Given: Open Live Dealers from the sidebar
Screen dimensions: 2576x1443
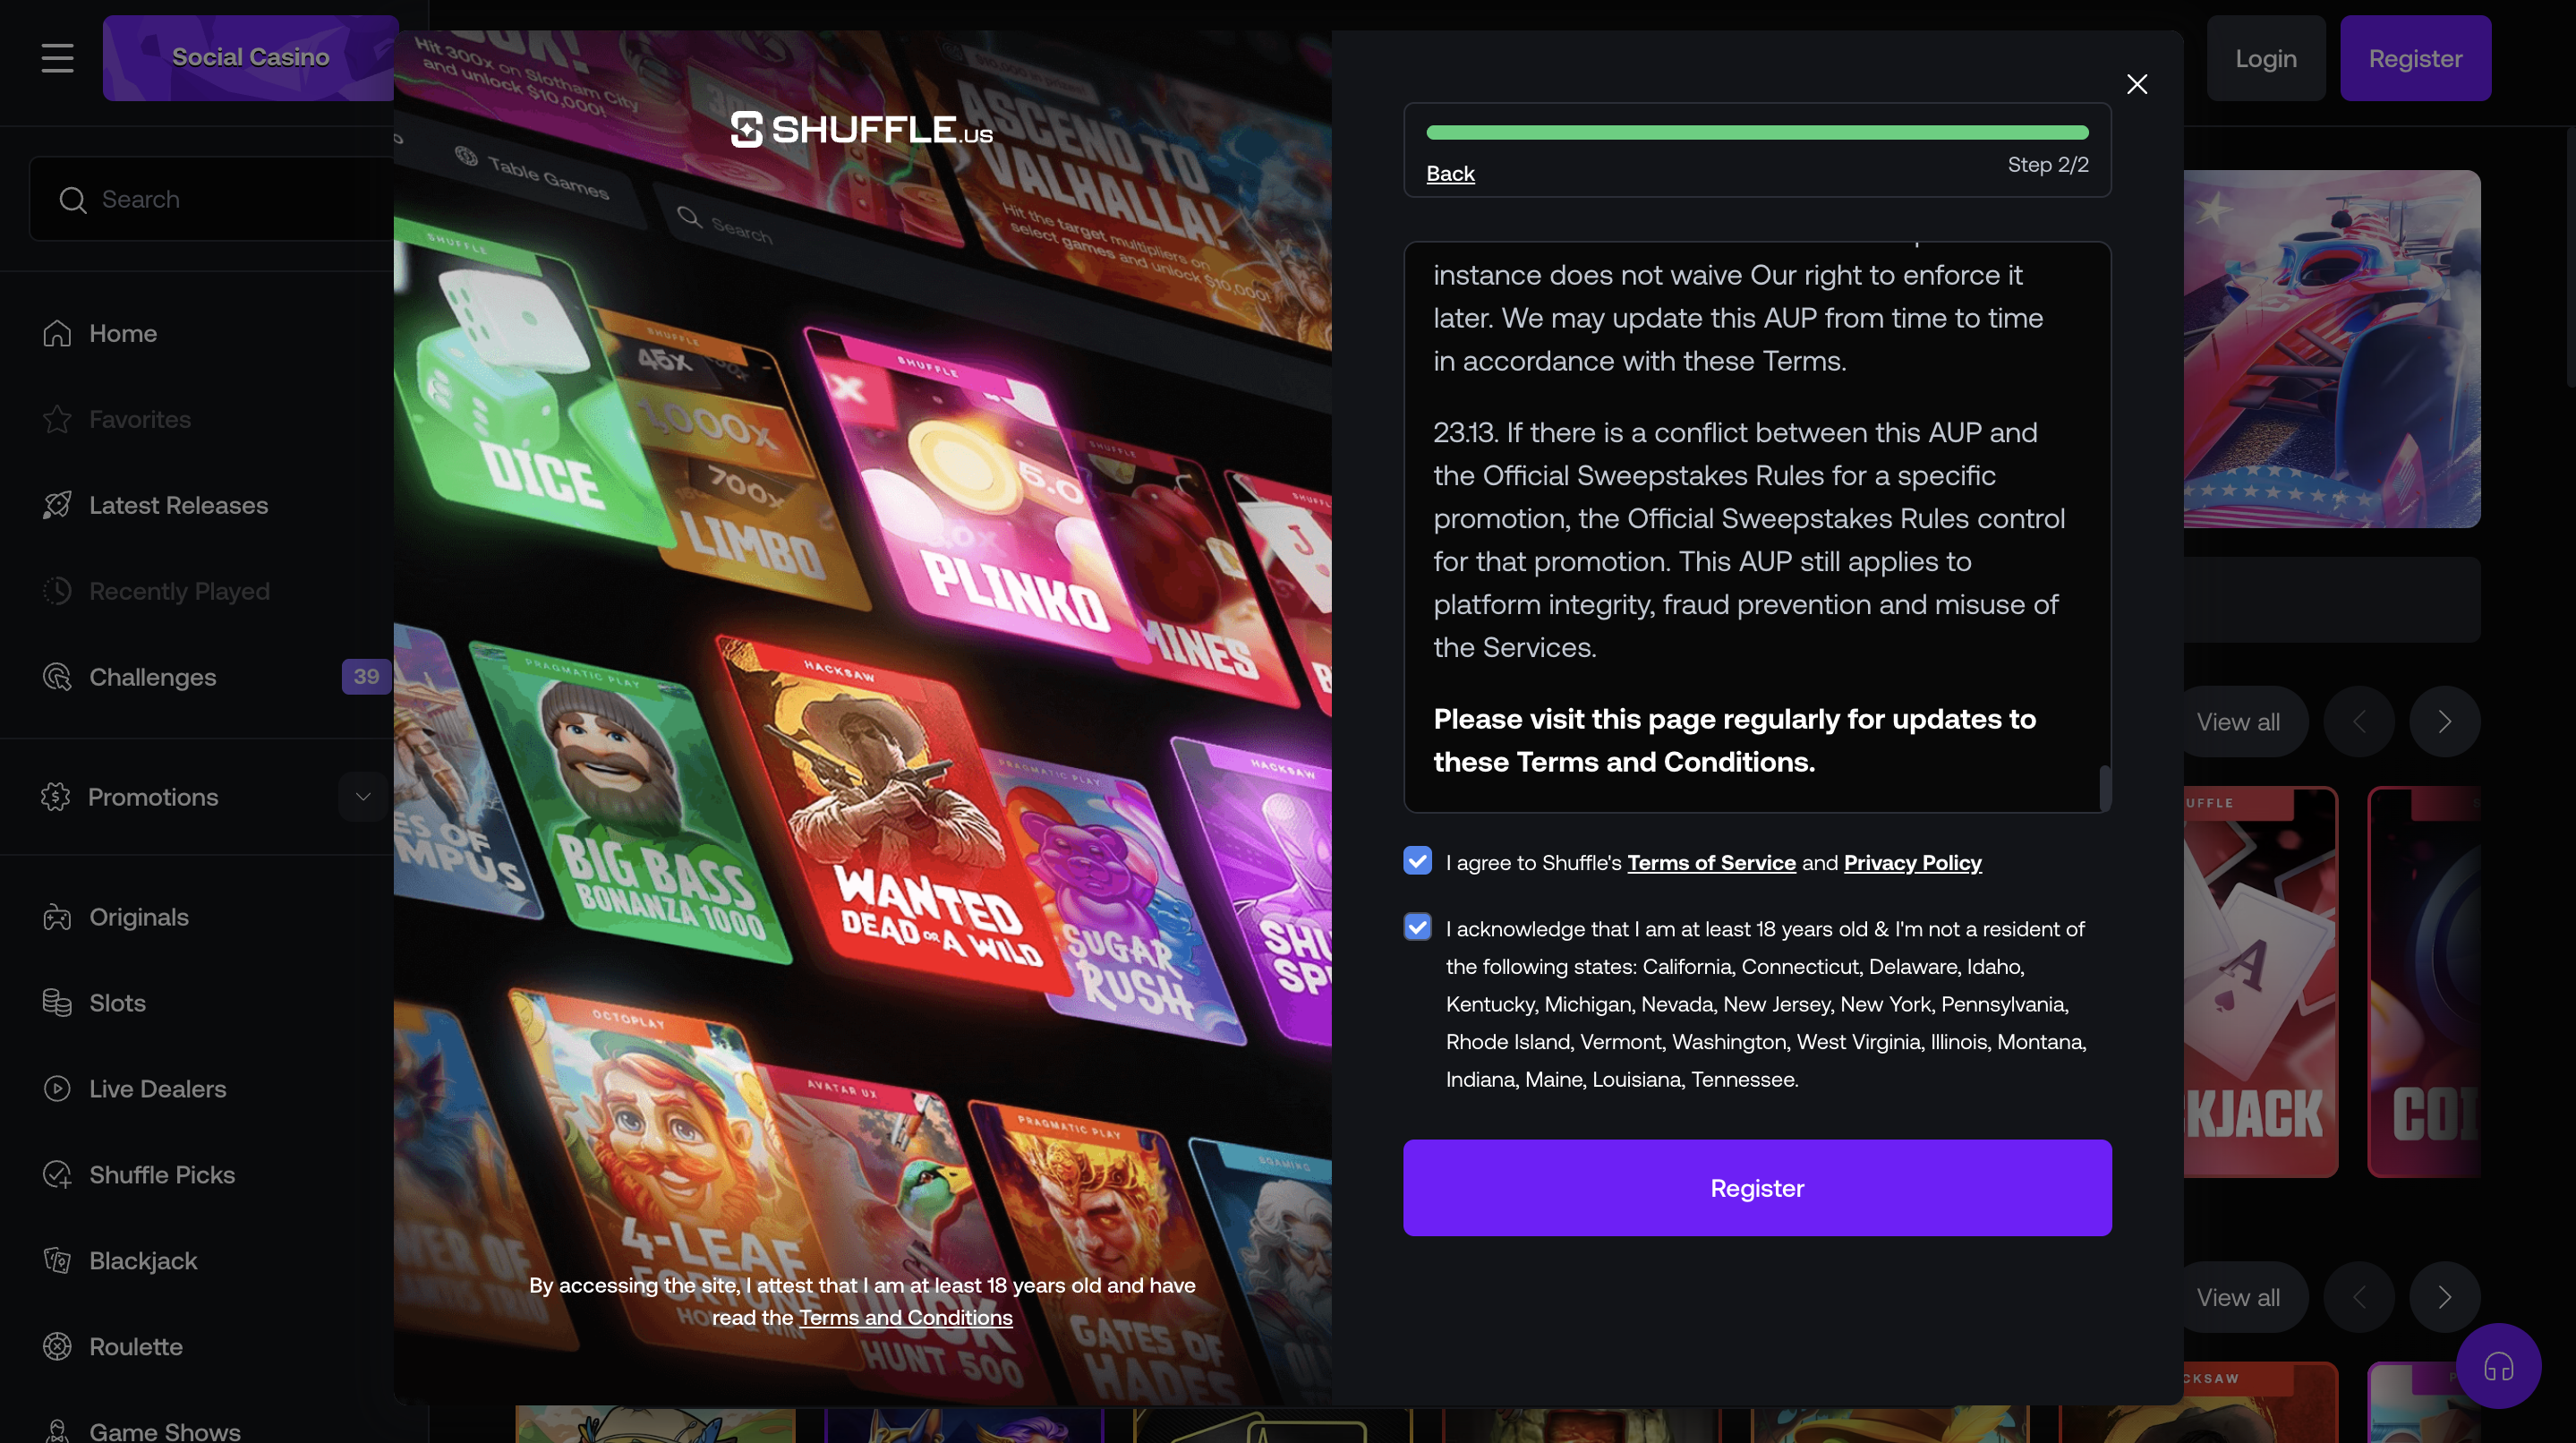Looking at the screenshot, I should tap(158, 1089).
